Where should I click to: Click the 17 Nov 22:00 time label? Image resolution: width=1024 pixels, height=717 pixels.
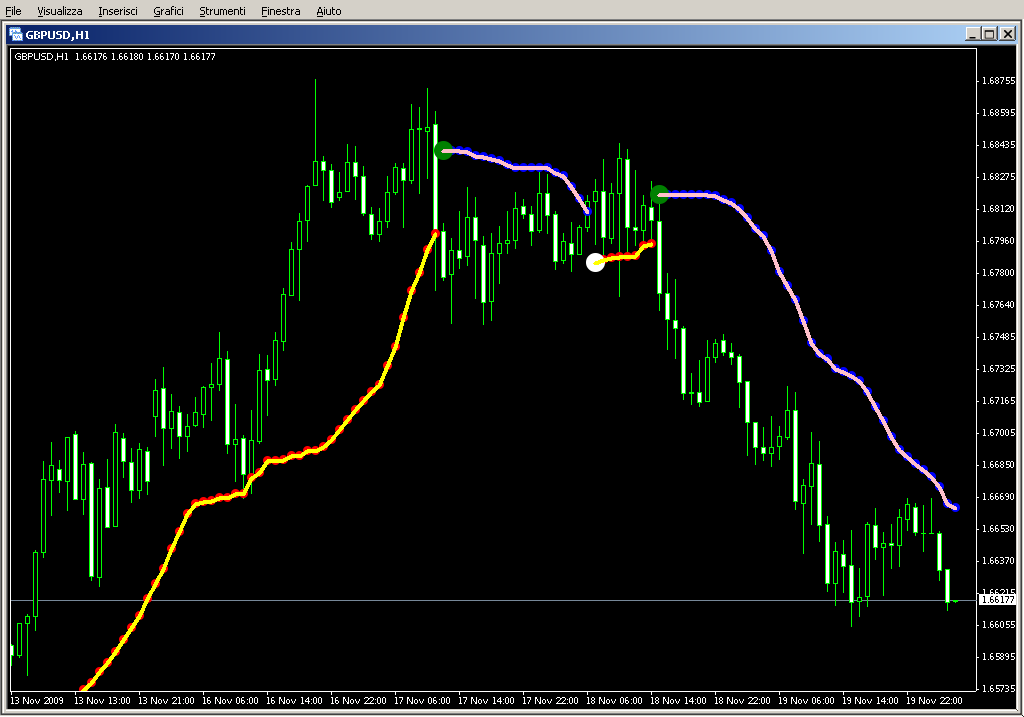(x=550, y=701)
